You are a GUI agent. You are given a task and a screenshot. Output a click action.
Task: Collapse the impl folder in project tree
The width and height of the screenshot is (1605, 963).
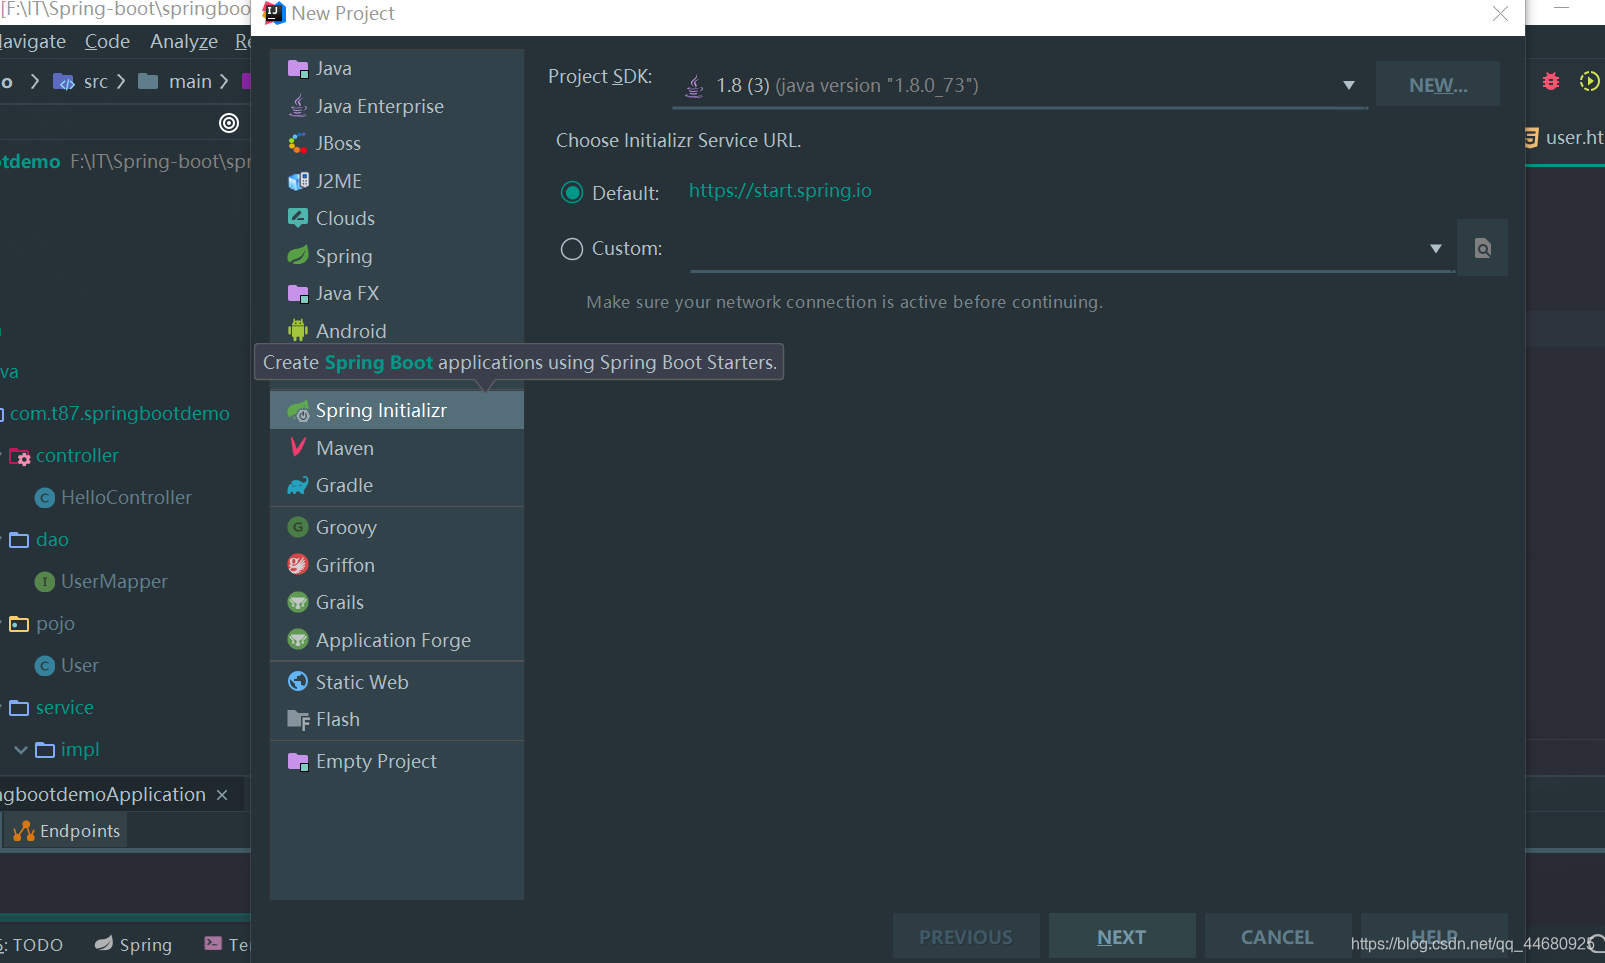(21, 749)
